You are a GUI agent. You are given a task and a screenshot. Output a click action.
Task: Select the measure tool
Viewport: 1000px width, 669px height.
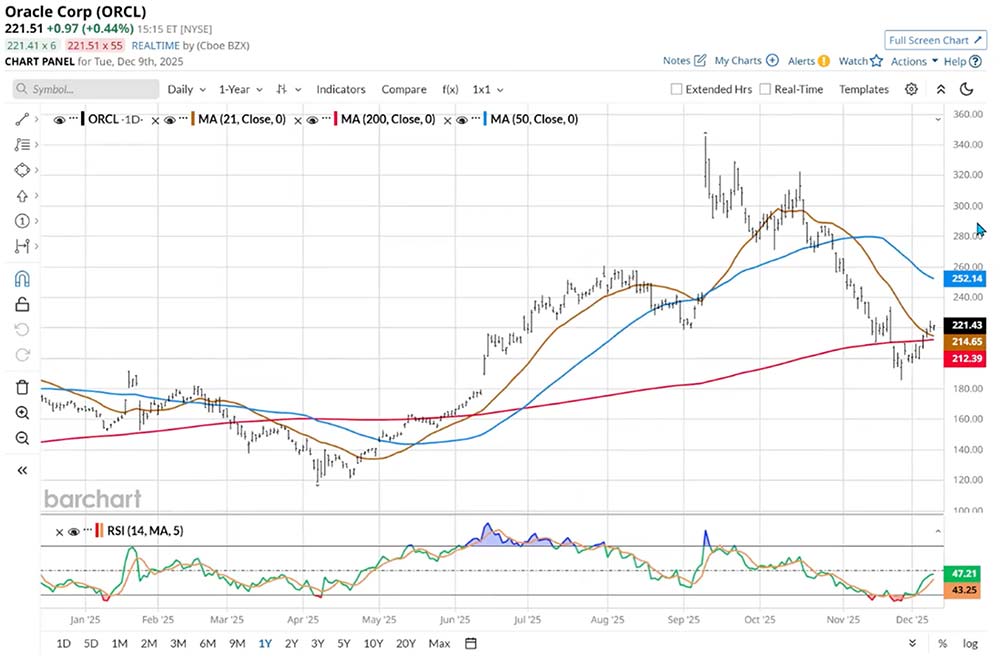(22, 245)
